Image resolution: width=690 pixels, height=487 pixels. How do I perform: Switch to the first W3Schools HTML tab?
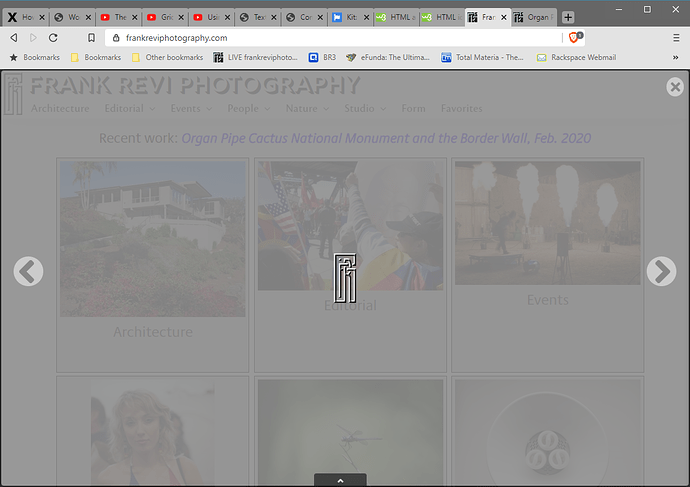pyautogui.click(x=396, y=17)
